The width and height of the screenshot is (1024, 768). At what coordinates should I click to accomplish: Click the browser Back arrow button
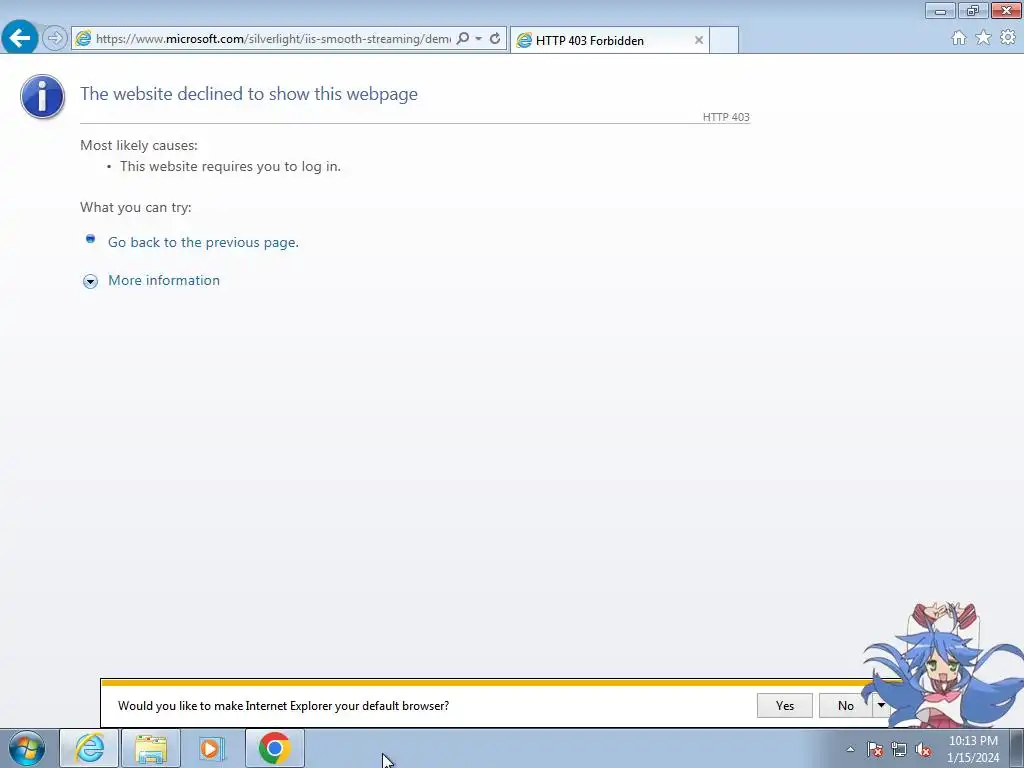pos(20,38)
